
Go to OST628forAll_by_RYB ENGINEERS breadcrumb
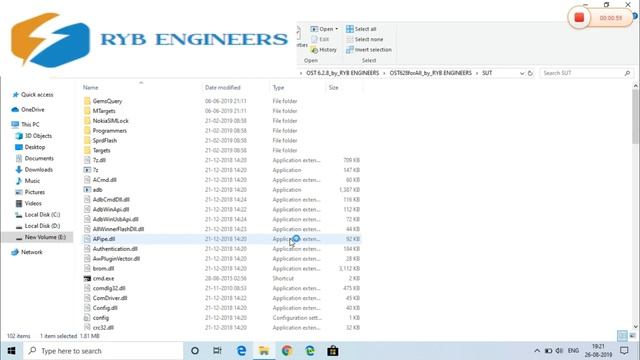[x=431, y=73]
